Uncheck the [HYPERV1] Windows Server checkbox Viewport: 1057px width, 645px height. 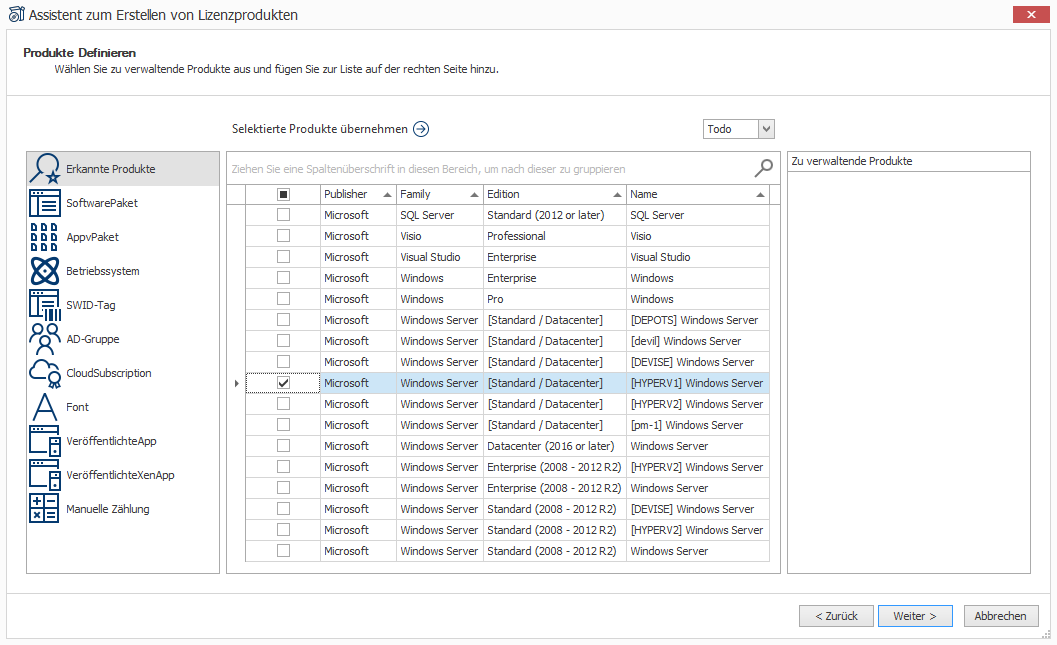pos(283,383)
